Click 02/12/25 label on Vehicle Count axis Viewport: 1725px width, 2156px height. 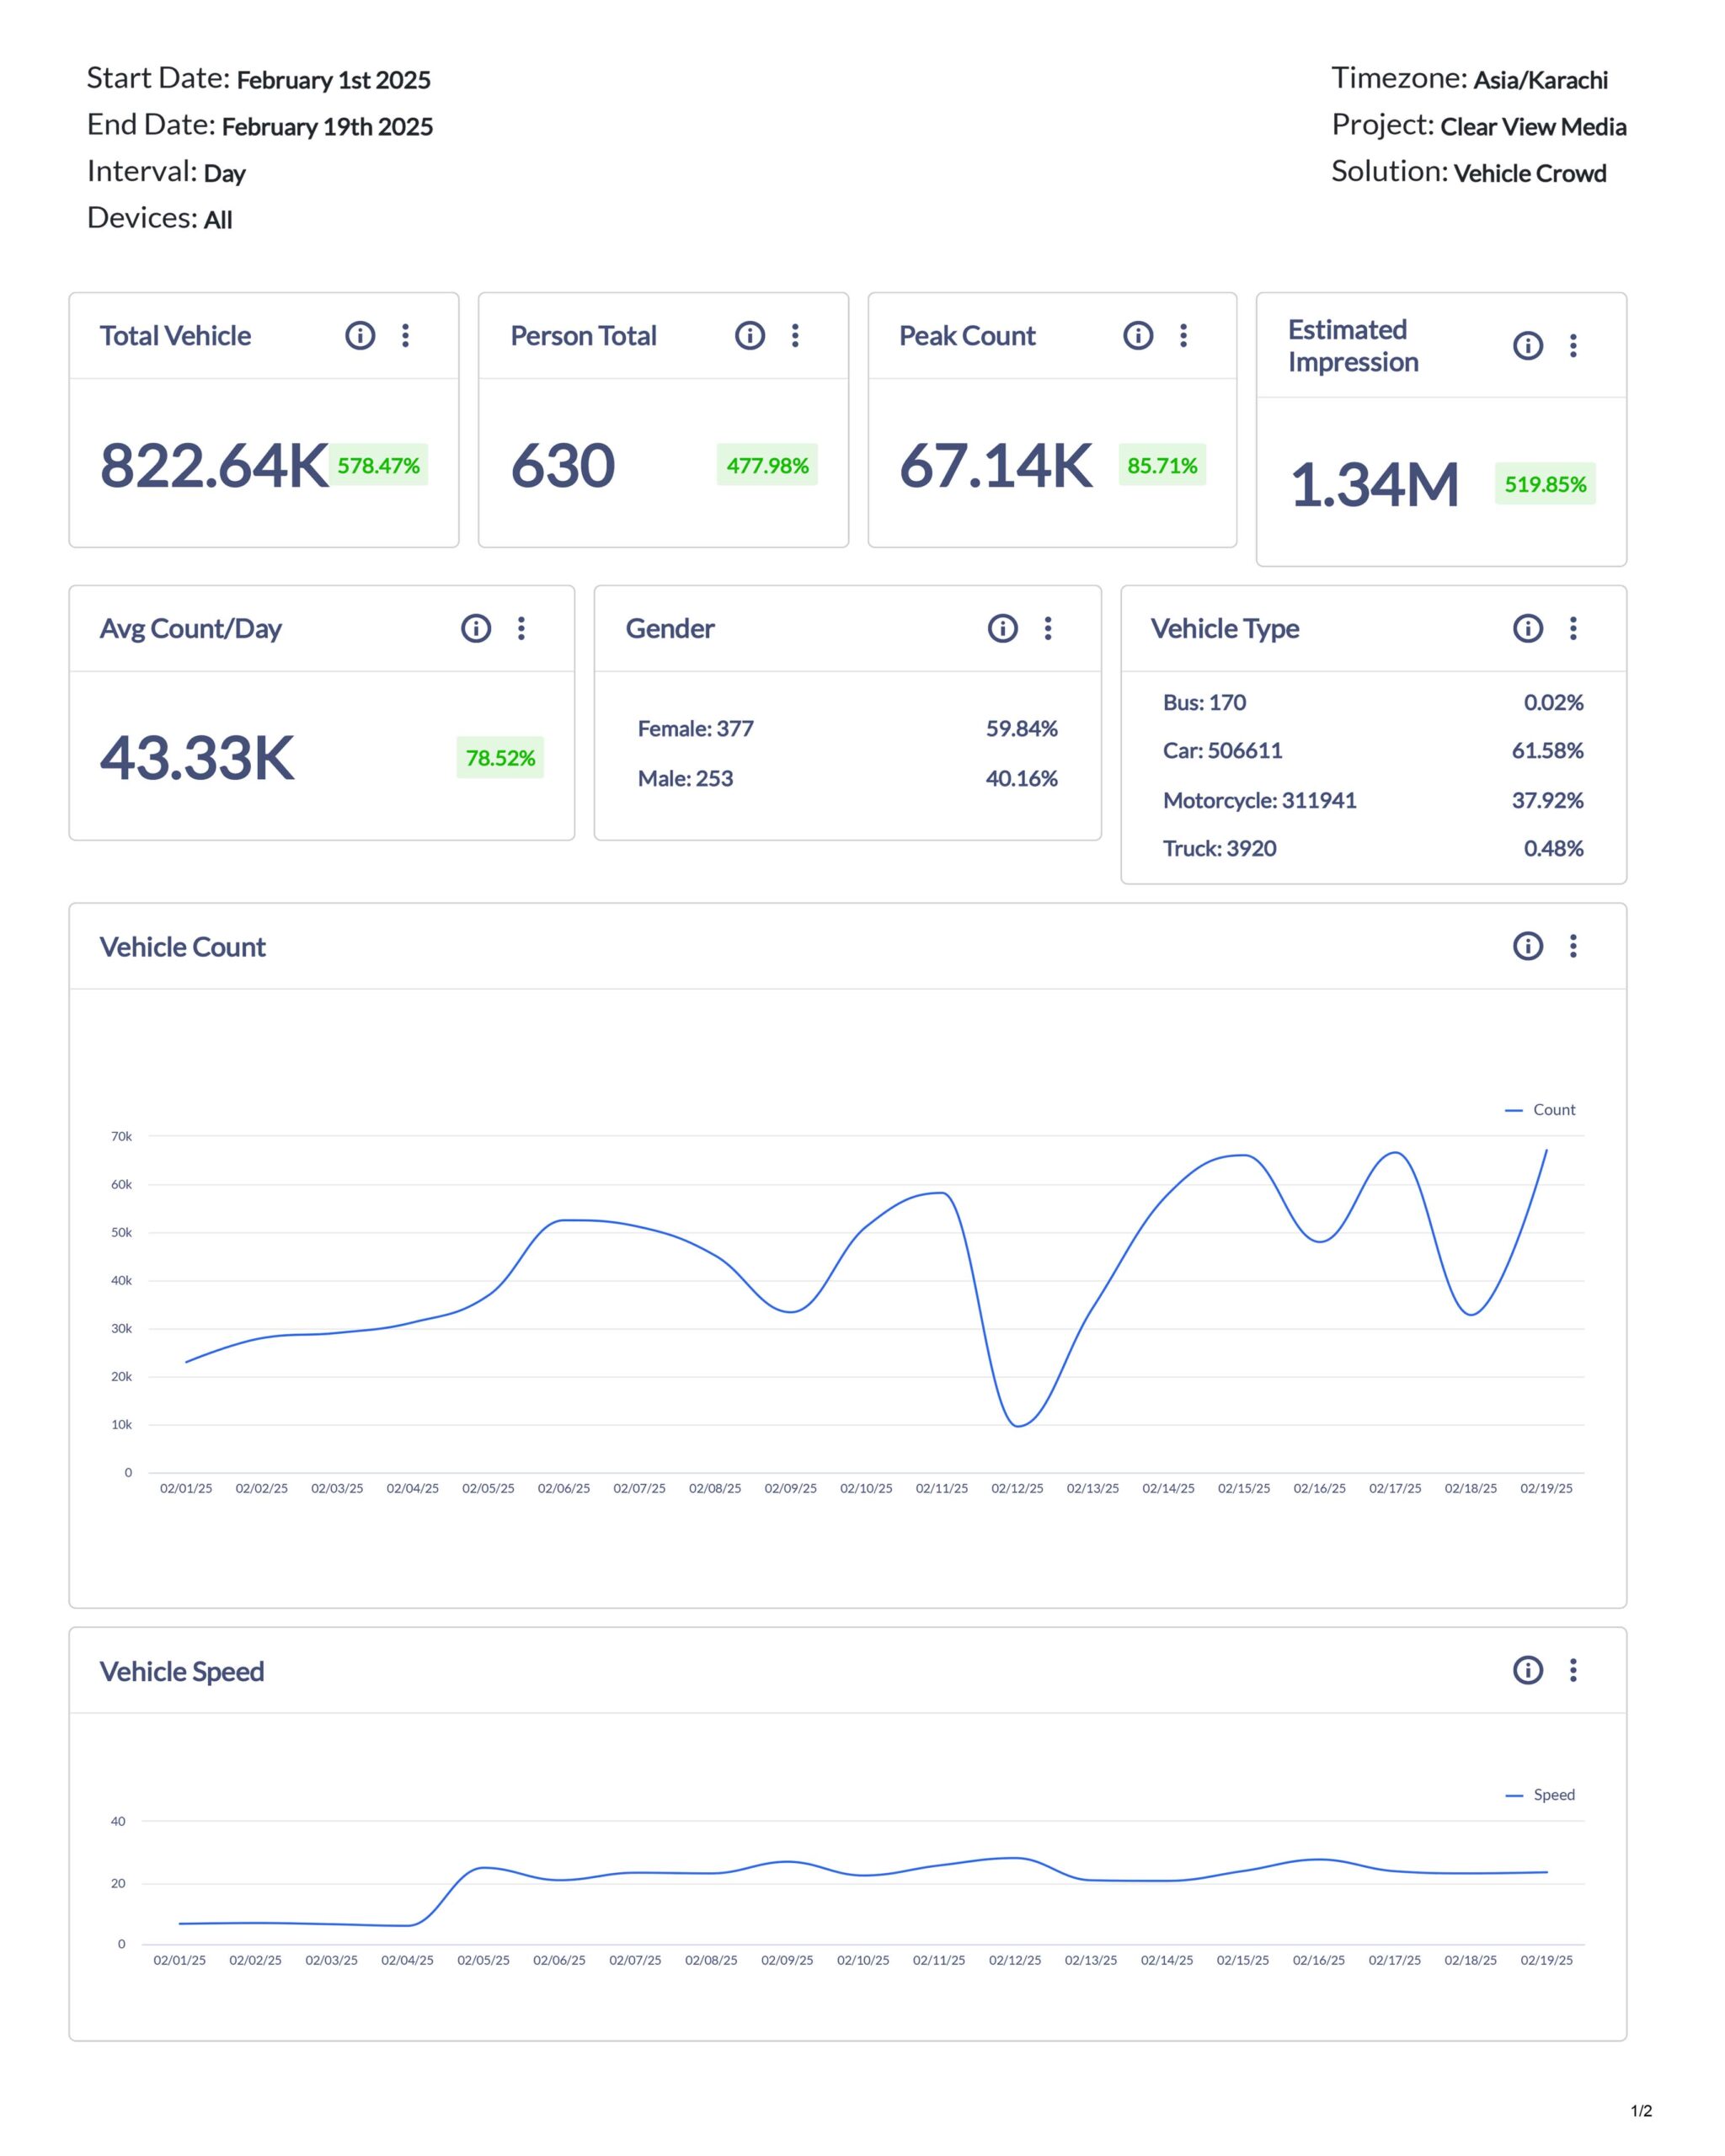tap(1017, 1488)
